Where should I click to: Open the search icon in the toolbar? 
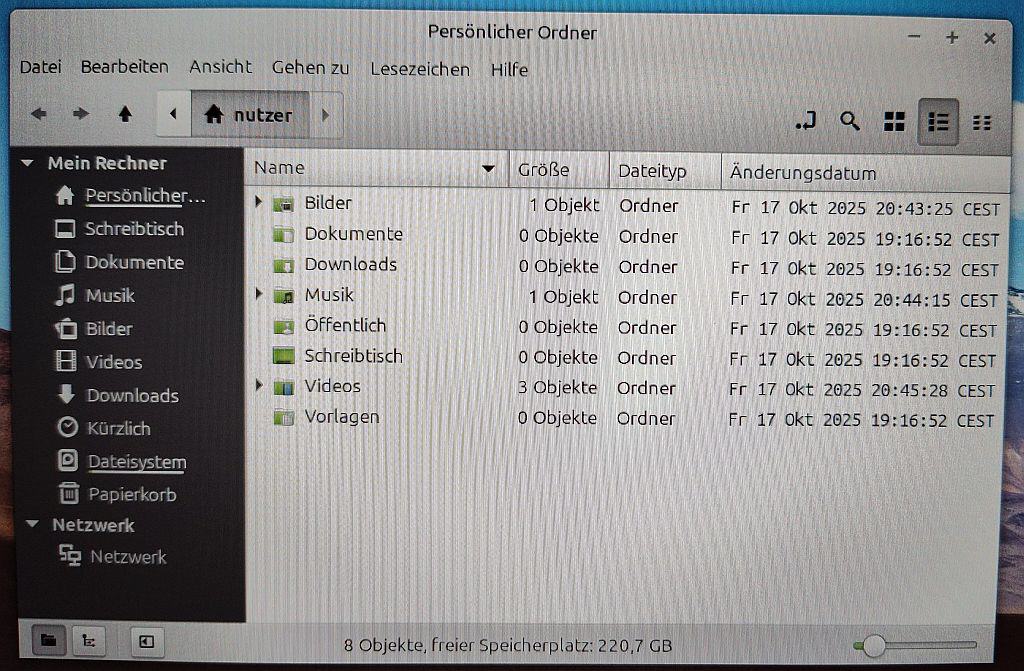[x=849, y=121]
